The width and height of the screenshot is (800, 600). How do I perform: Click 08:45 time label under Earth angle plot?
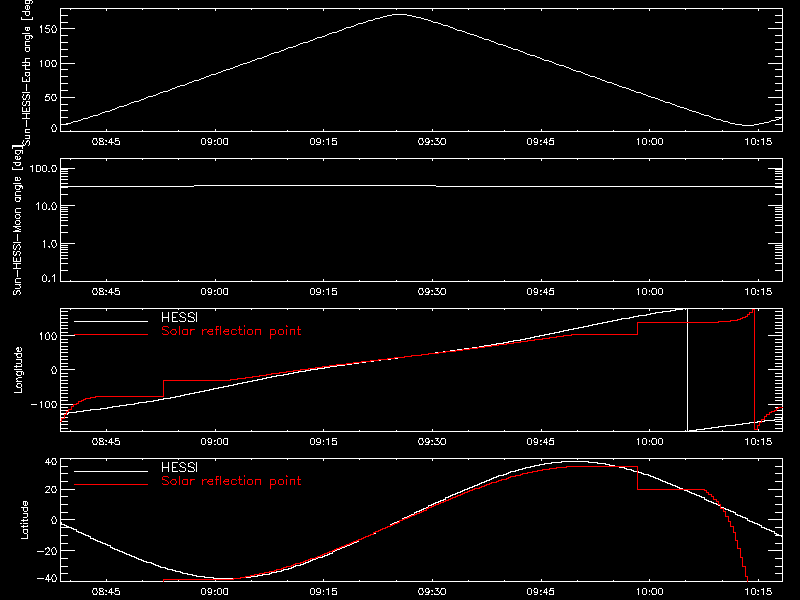(x=106, y=142)
